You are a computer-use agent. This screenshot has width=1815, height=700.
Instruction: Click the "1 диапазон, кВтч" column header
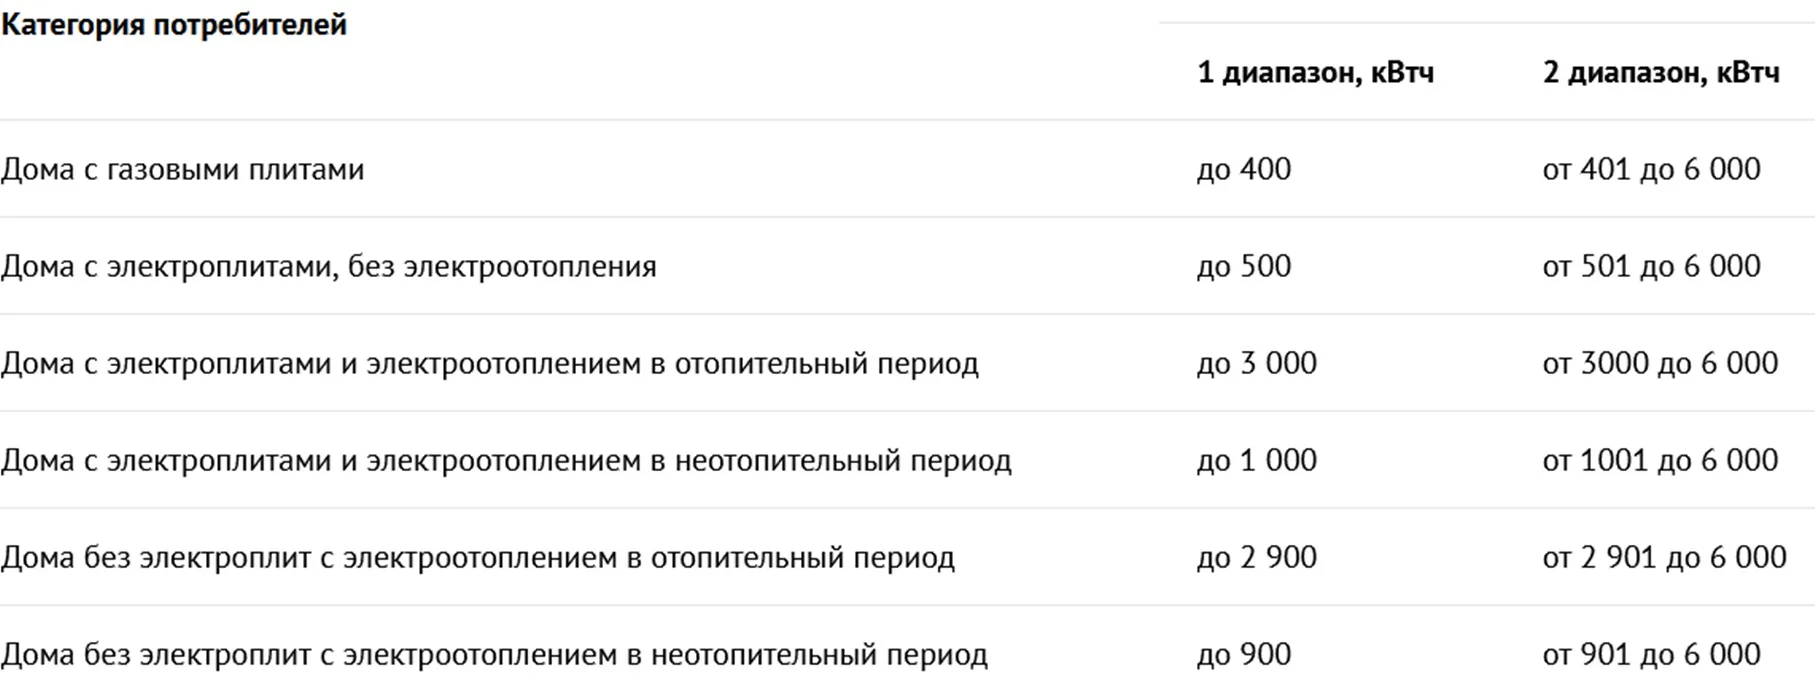tap(1315, 73)
